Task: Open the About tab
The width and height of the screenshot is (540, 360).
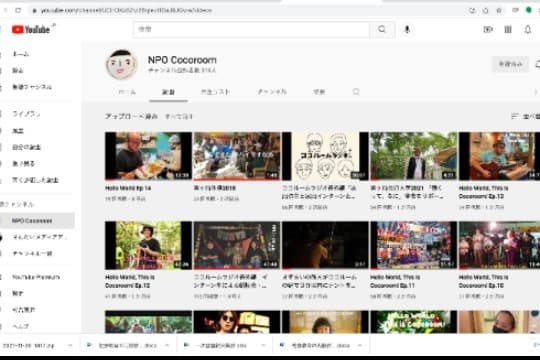Action: click(319, 92)
